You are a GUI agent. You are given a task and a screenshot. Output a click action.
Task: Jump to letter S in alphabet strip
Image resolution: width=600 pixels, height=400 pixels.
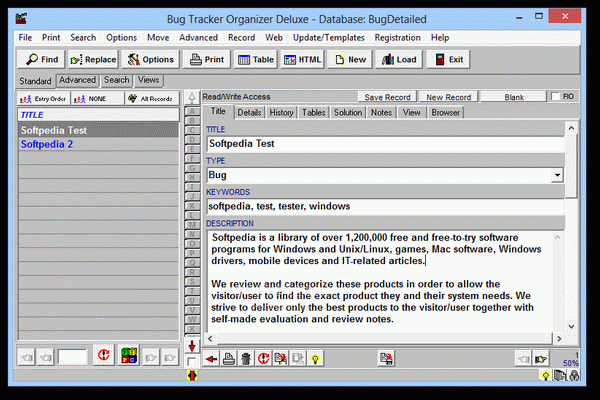coord(192,281)
